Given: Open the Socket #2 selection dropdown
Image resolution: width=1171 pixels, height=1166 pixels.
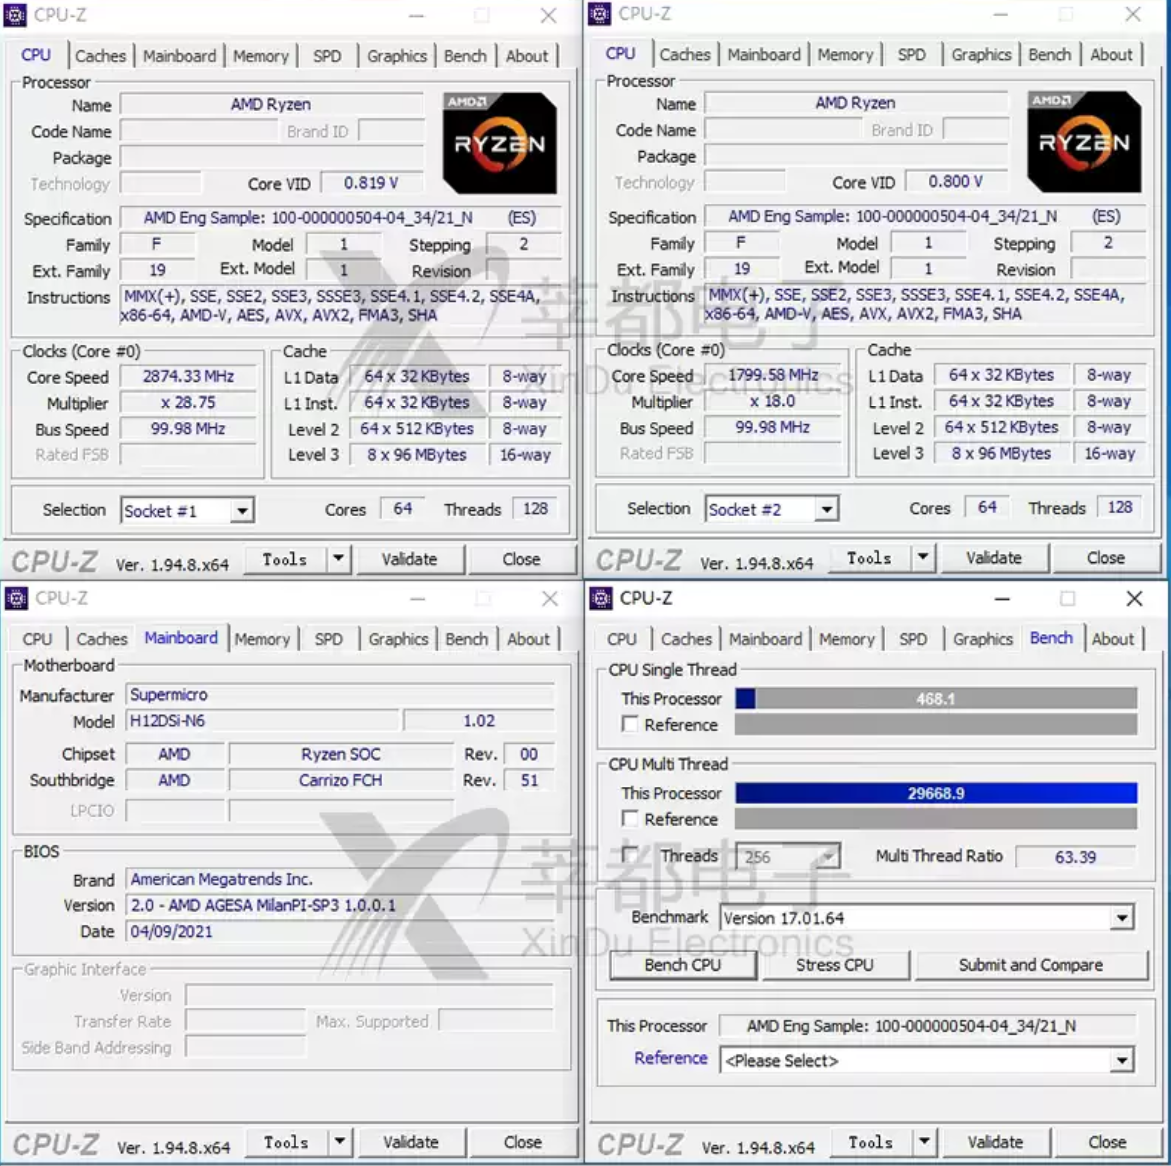Looking at the screenshot, I should pyautogui.click(x=826, y=509).
